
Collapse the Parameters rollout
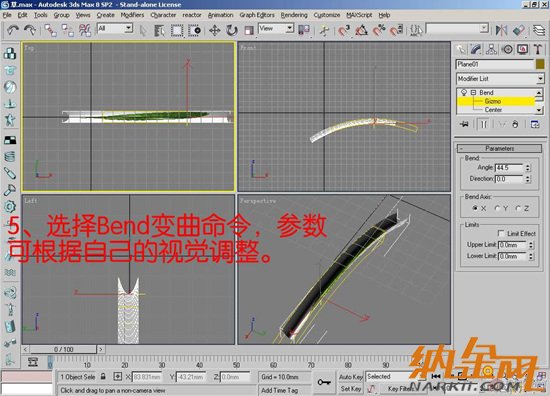click(499, 148)
